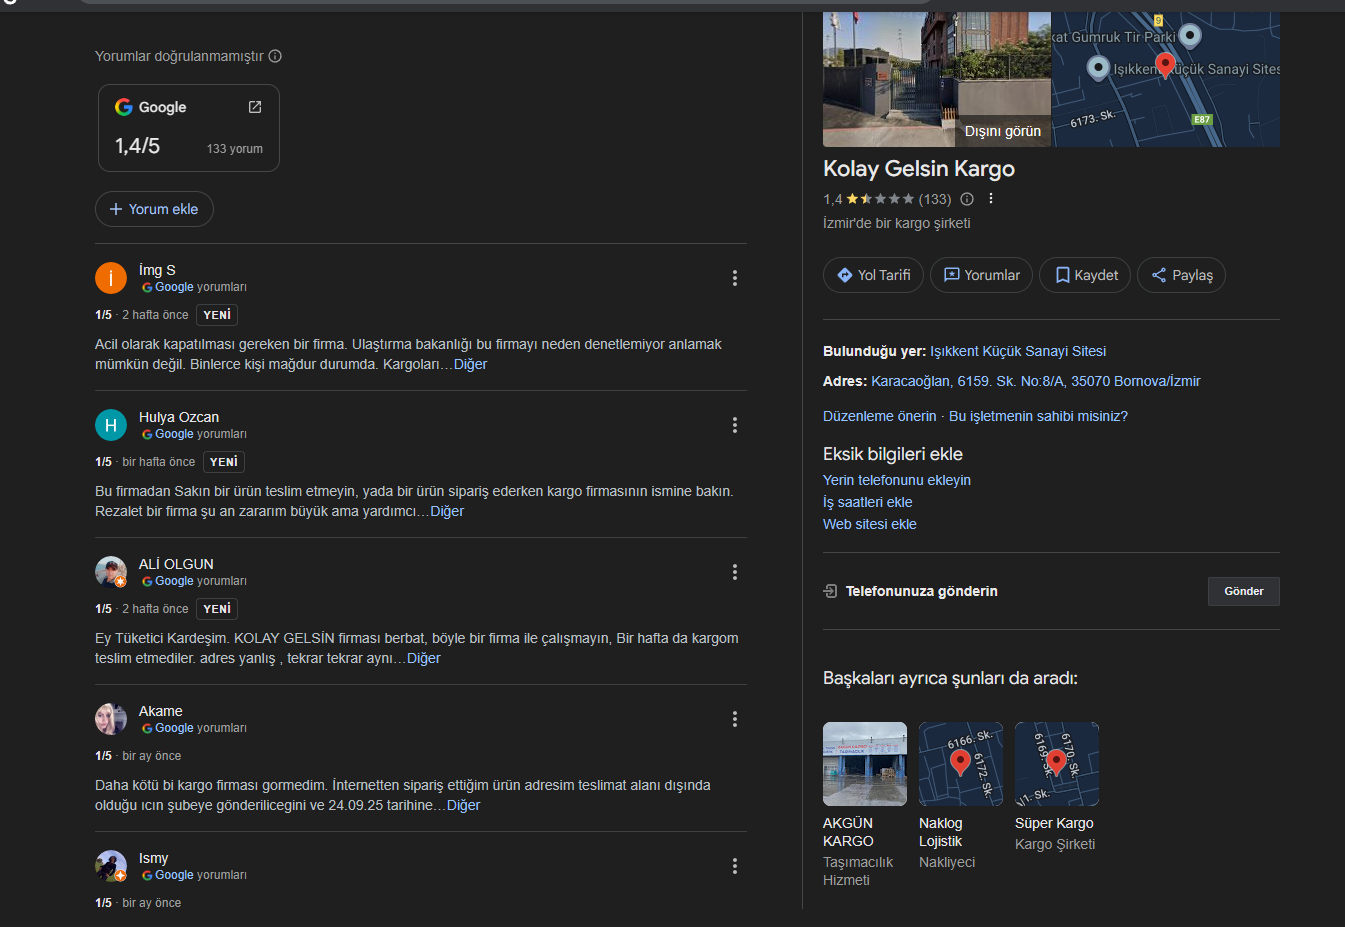1345x927 pixels.
Task: Expand ALİ OLGUN review with Diğer
Action: [424, 658]
